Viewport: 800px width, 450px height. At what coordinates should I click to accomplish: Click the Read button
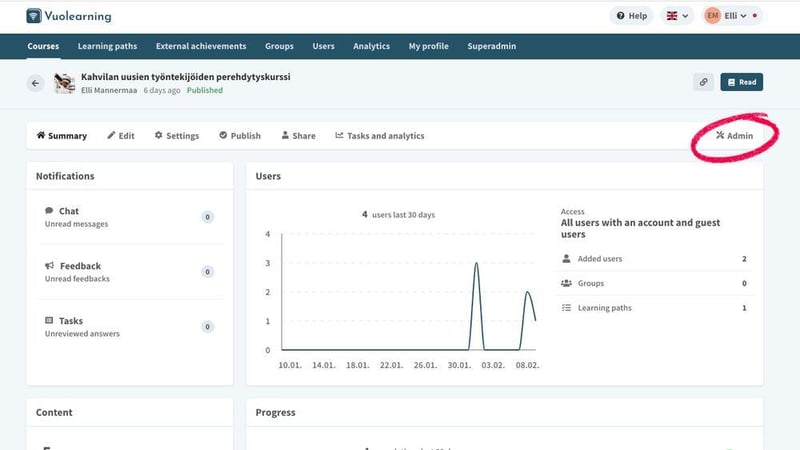click(x=742, y=82)
